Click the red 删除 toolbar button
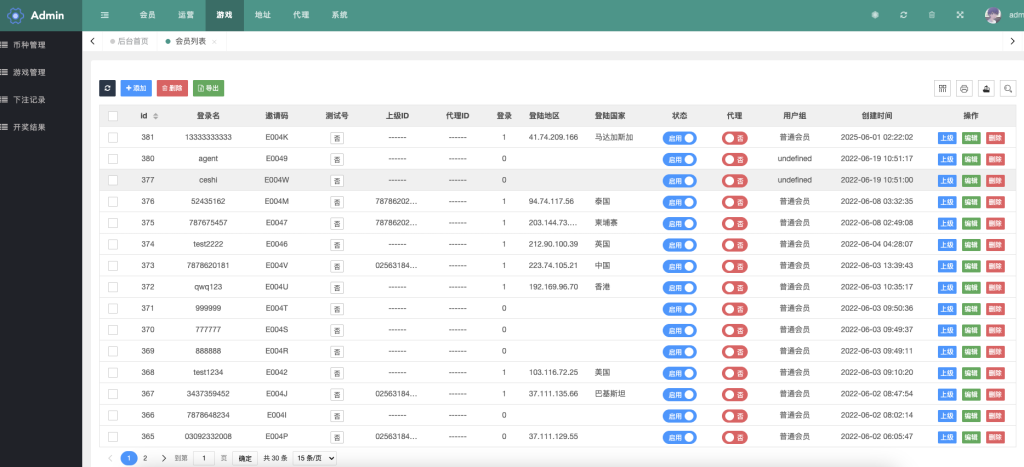Image resolution: width=1024 pixels, height=467 pixels. point(172,88)
